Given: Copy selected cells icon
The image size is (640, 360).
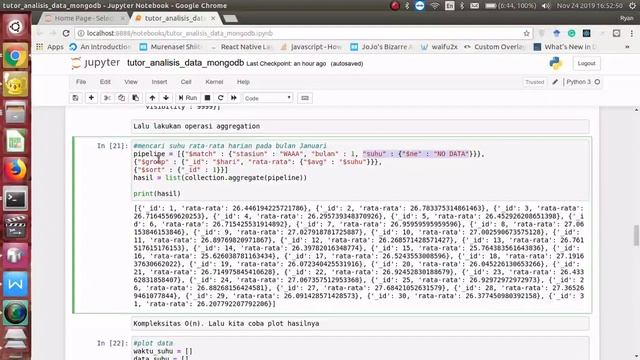Looking at the screenshot, I should 122,98.
